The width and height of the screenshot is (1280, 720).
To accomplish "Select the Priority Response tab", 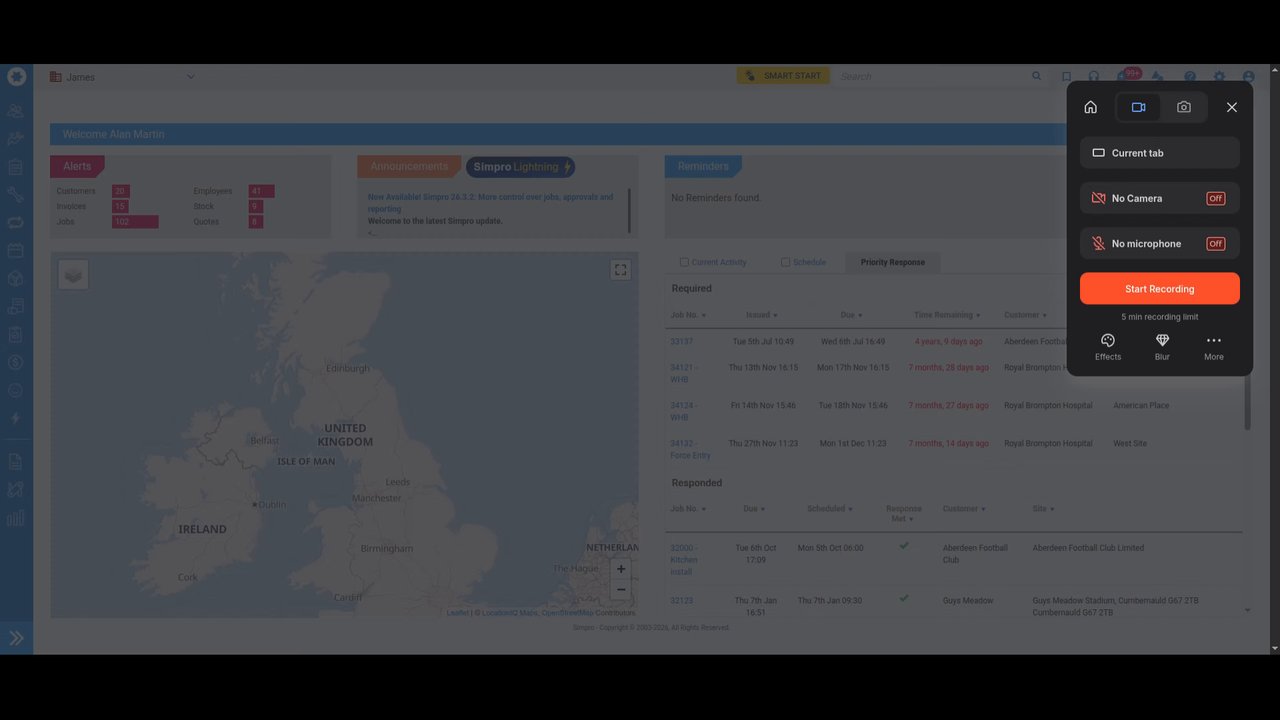I will [893, 262].
